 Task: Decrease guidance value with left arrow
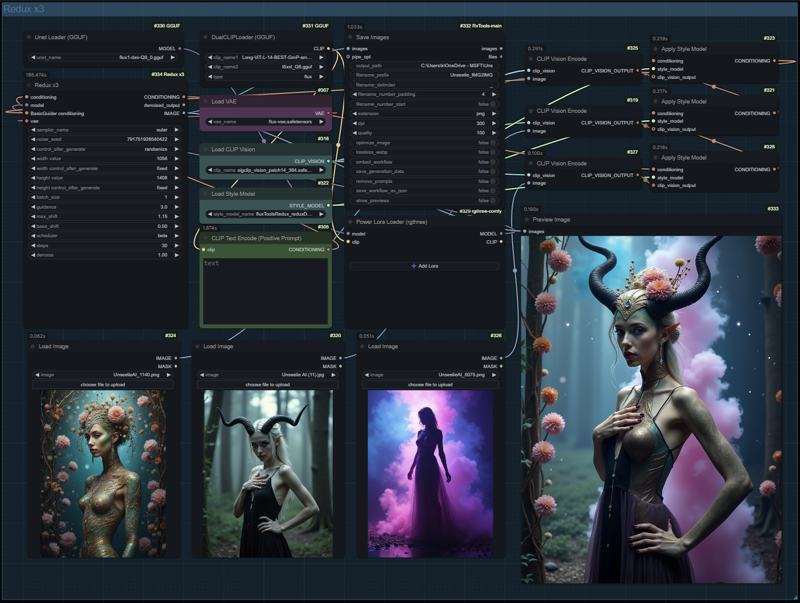click(33, 207)
